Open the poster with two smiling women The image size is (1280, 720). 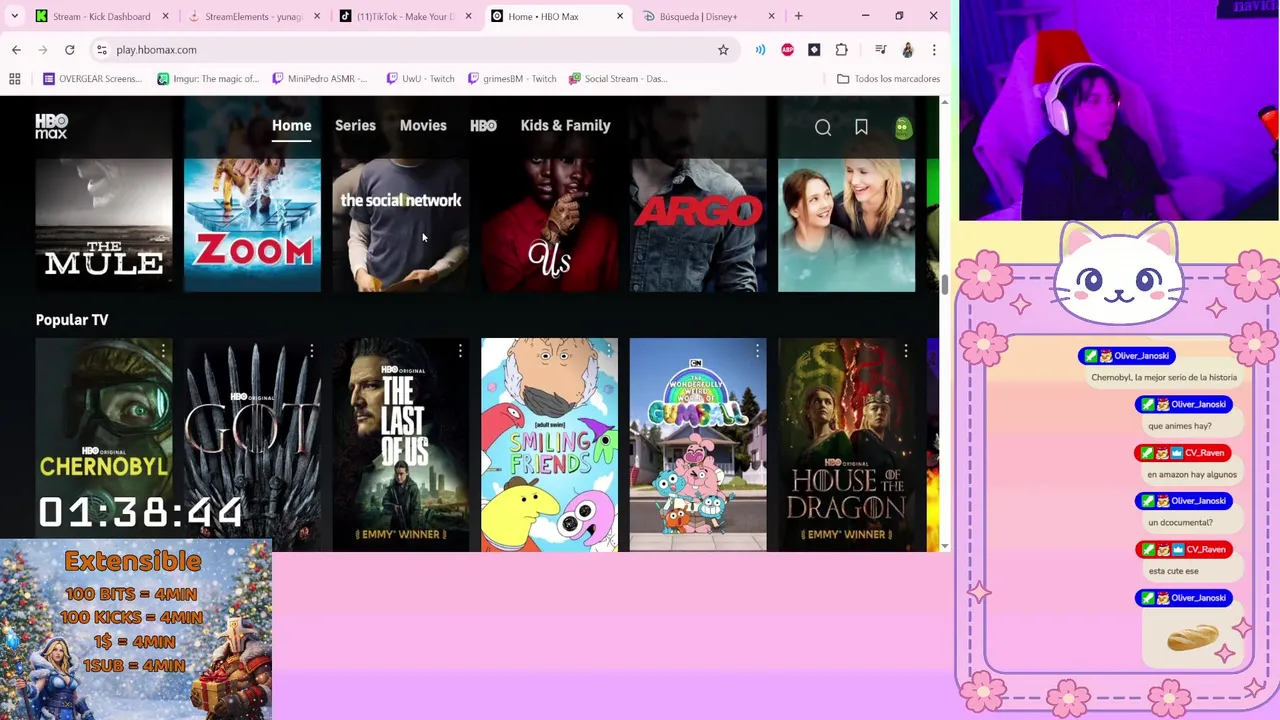[846, 225]
